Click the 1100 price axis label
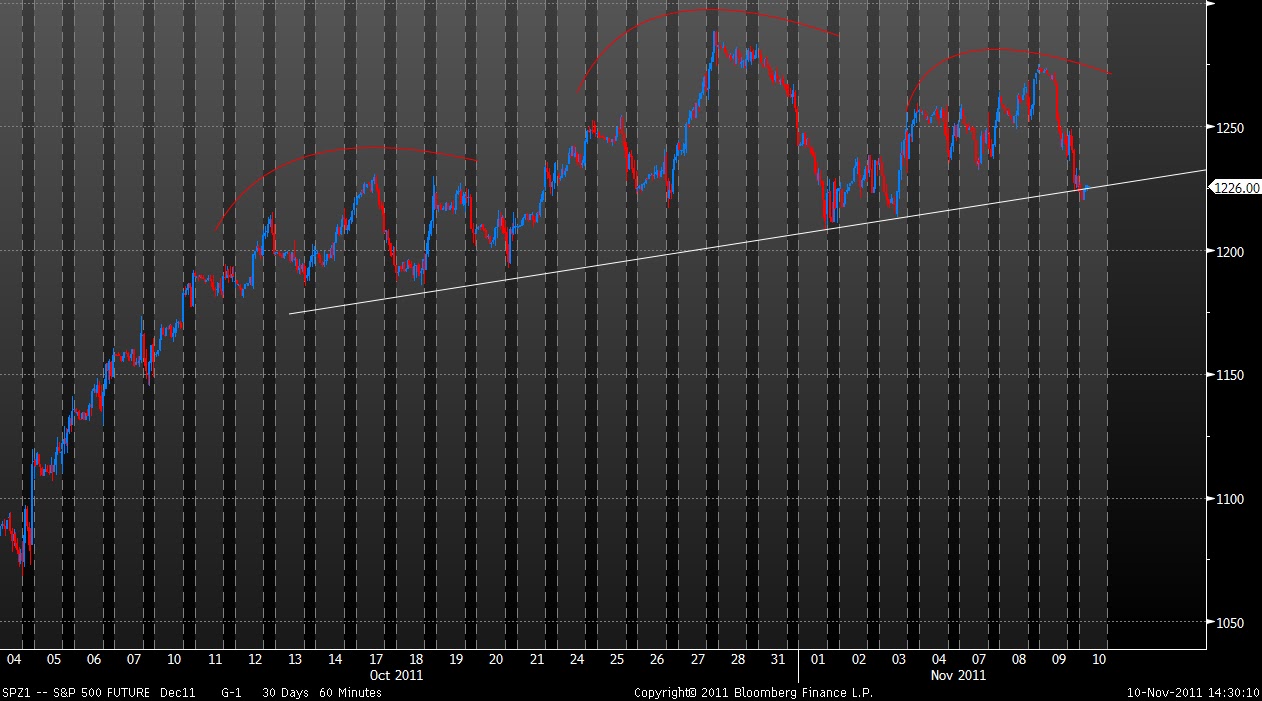The height and width of the screenshot is (701, 1262). (1229, 499)
